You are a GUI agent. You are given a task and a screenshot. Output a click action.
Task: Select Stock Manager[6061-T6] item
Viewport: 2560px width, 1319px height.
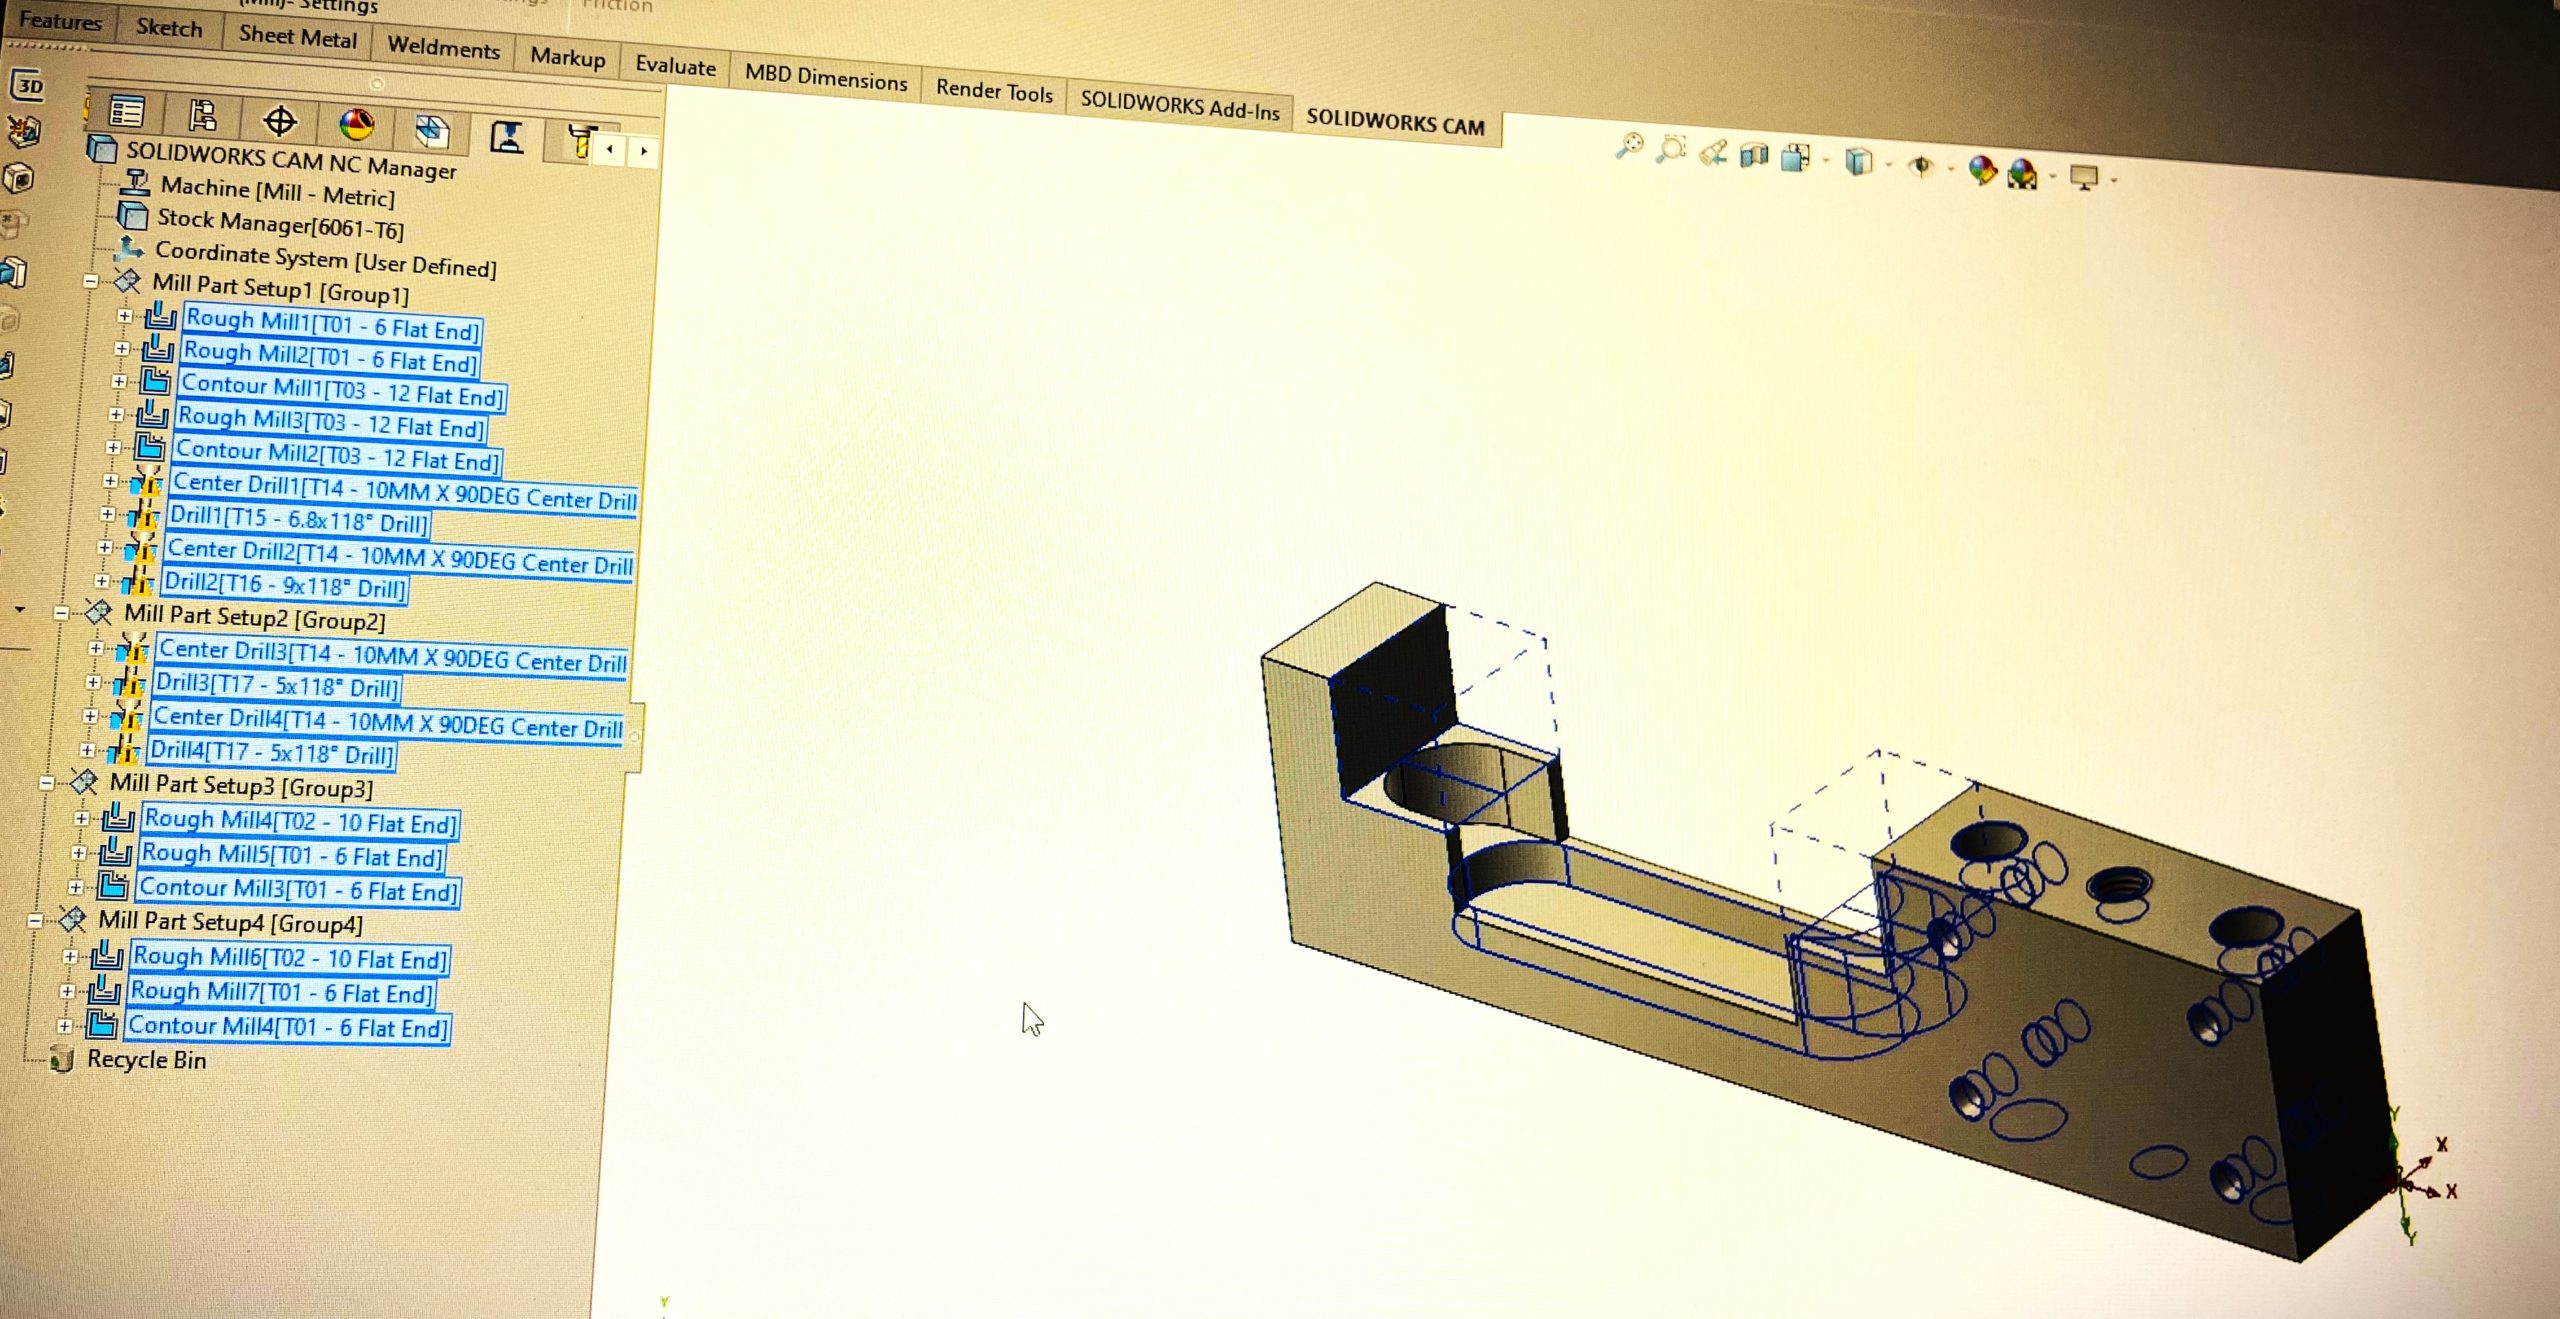(x=280, y=224)
